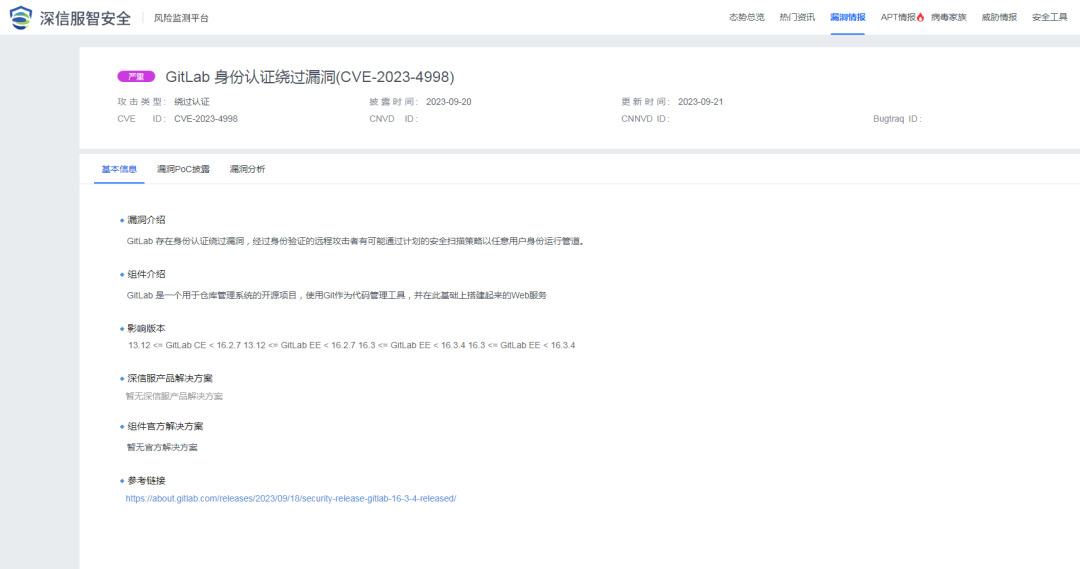This screenshot has width=1080, height=569.
Task: Click the 漏洞介绍 section heading
Action: pyautogui.click(x=146, y=220)
